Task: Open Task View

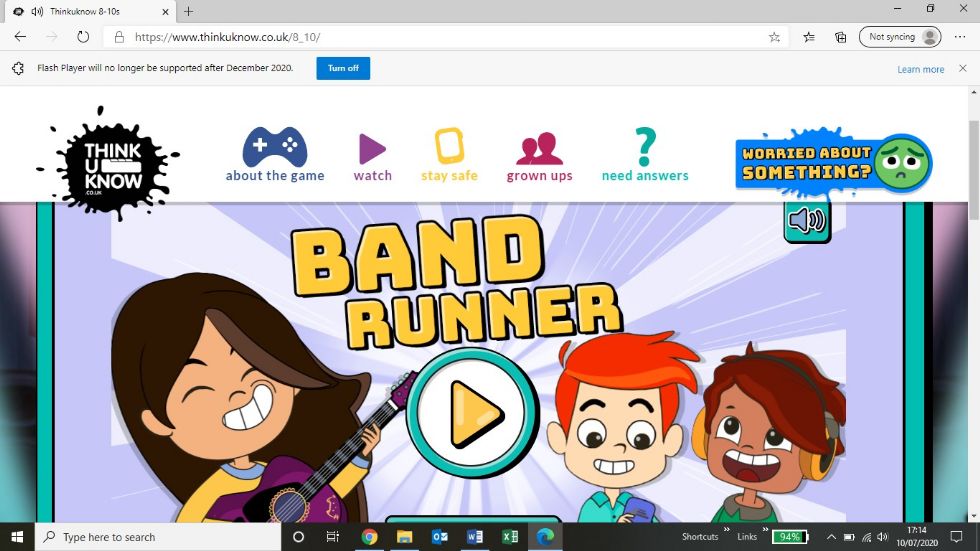Action: pyautogui.click(x=332, y=537)
